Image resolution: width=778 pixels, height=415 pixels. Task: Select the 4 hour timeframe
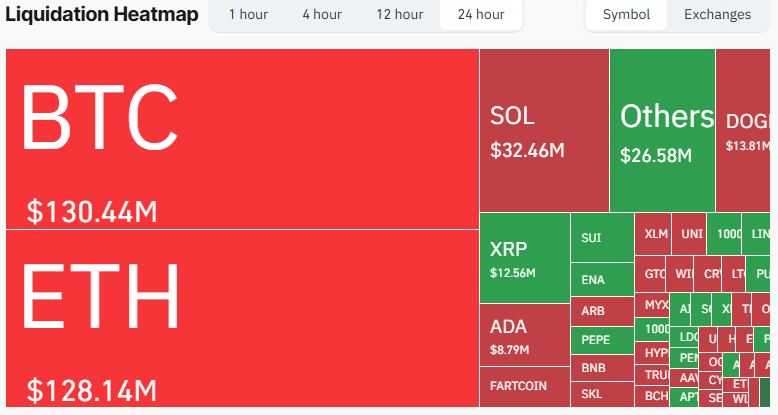(x=322, y=14)
